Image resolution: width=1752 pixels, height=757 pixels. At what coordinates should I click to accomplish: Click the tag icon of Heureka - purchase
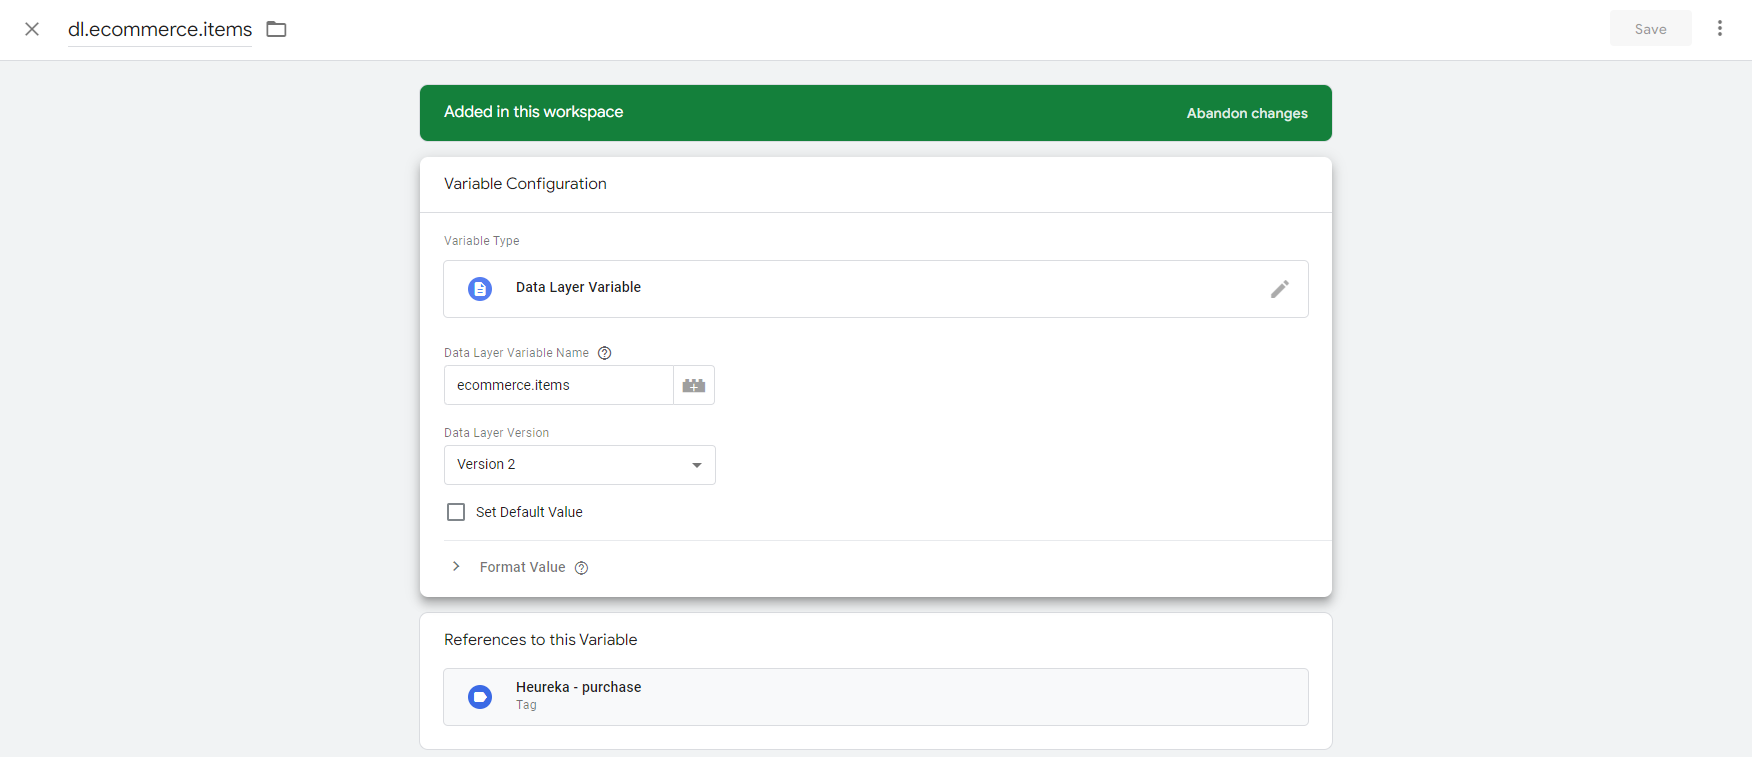[480, 697]
